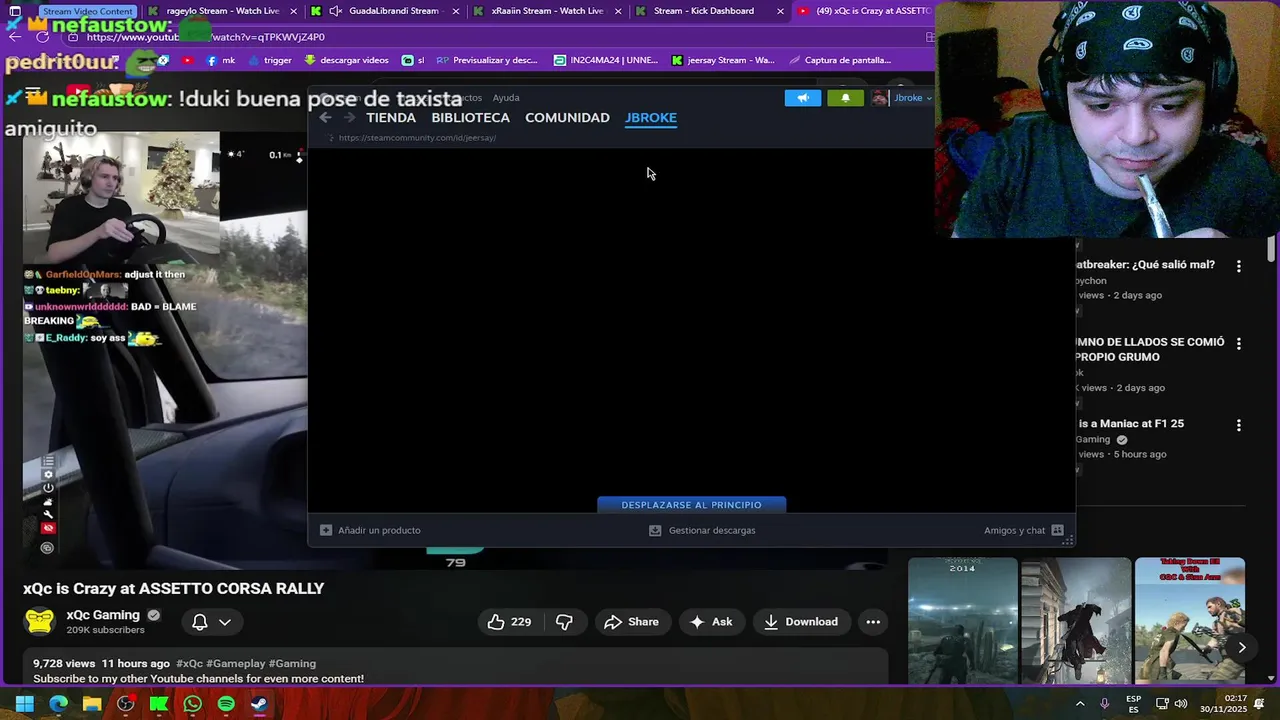The image size is (1280, 720).
Task: Open the BIBLIOTECA tab in Steam
Action: click(x=470, y=118)
